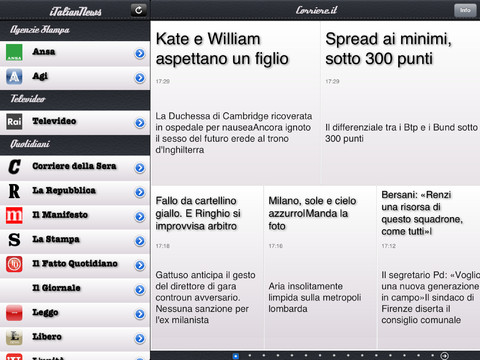Select Corriere della Sera label

click(74, 166)
